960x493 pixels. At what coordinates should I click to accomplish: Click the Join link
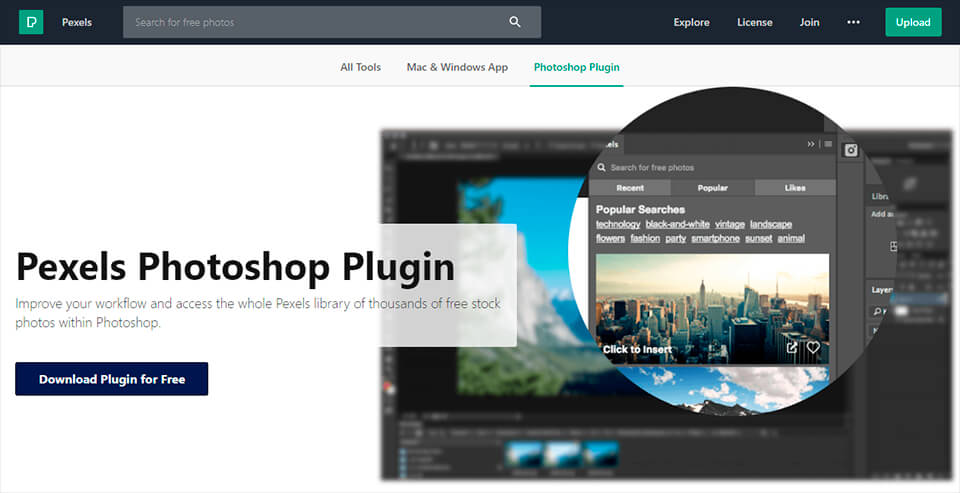[x=809, y=22]
